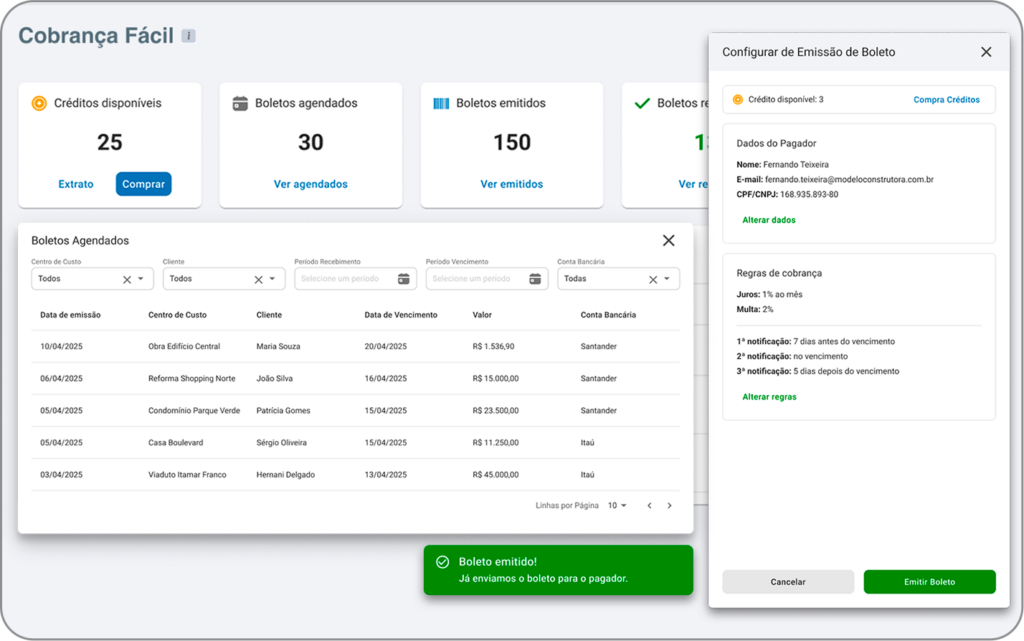
Task: Open the Ver agendados link
Action: coord(311,184)
